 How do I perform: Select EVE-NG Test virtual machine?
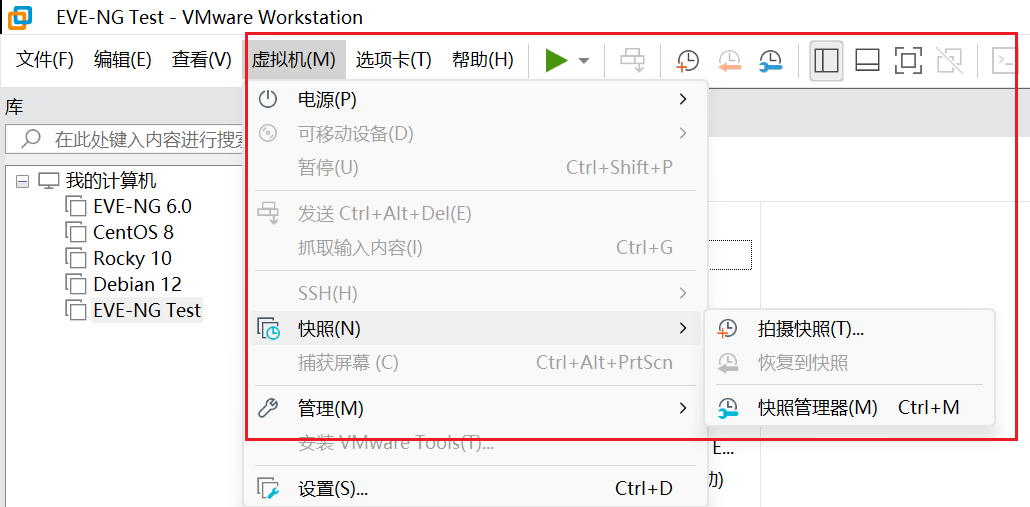pos(147,310)
